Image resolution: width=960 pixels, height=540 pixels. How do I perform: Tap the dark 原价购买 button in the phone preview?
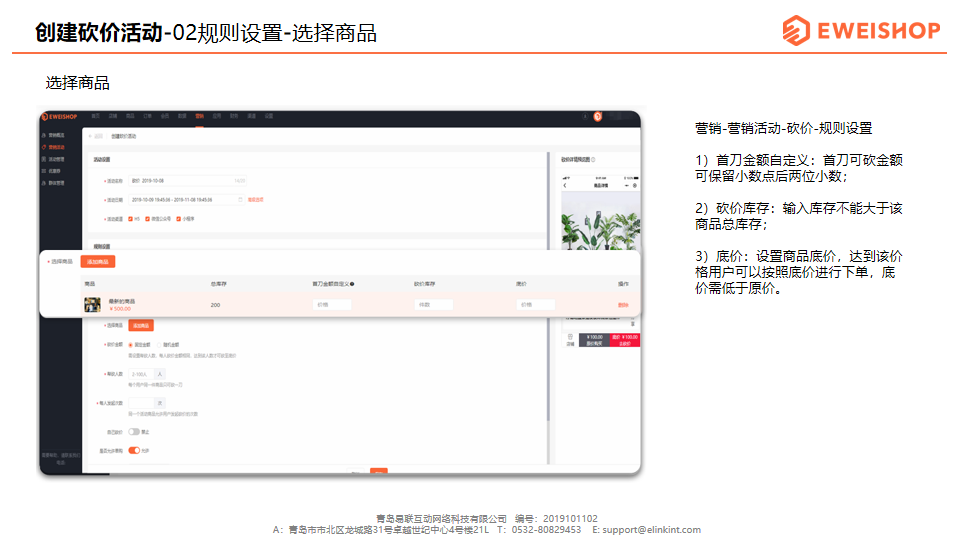(594, 340)
